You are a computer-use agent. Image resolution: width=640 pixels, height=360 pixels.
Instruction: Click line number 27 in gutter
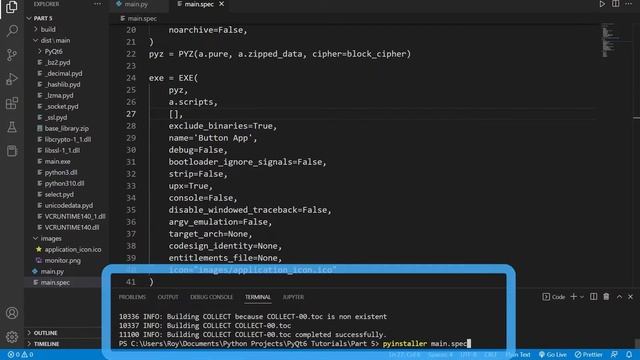coord(131,114)
